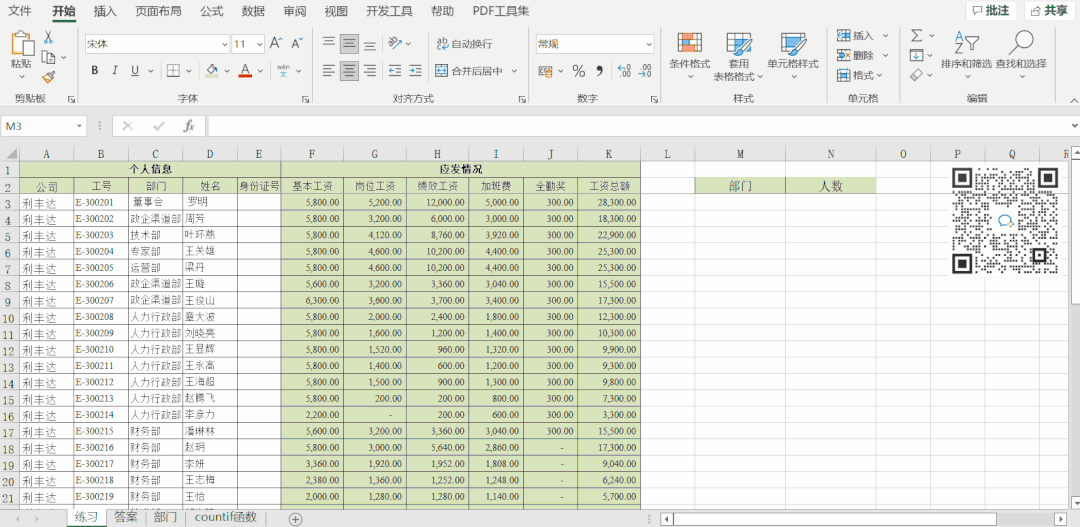Image resolution: width=1080 pixels, height=527 pixels.
Task: Click the 共享 share button
Action: click(x=1046, y=11)
